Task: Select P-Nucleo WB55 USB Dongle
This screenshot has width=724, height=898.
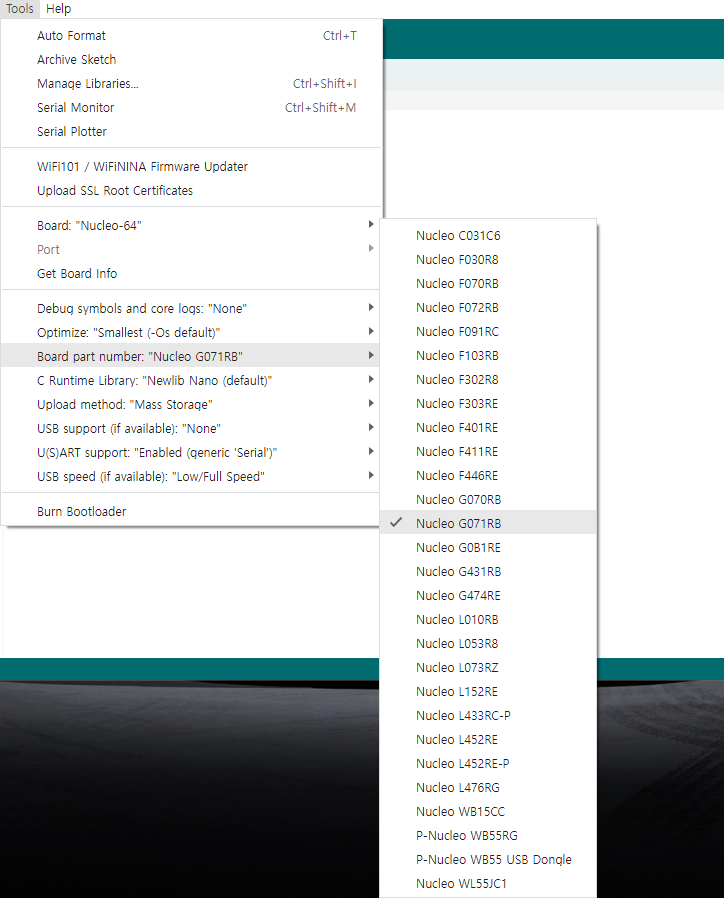Action: (x=488, y=861)
